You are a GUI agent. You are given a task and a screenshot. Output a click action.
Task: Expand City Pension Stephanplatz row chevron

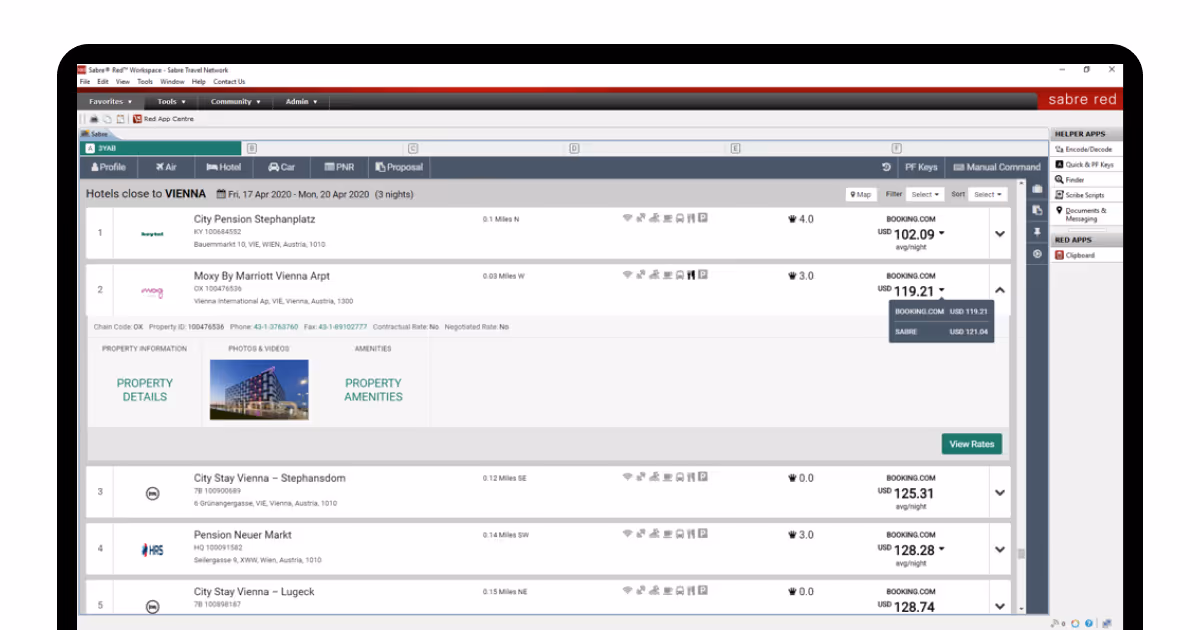pyautogui.click(x=1000, y=234)
